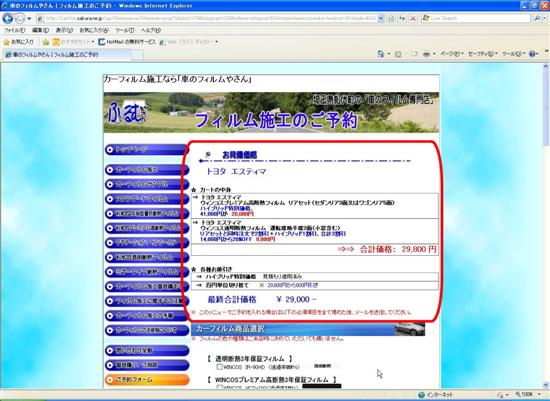Click the トップページ navigation button
Image resolution: width=550 pixels, height=401 pixels.
[146, 150]
